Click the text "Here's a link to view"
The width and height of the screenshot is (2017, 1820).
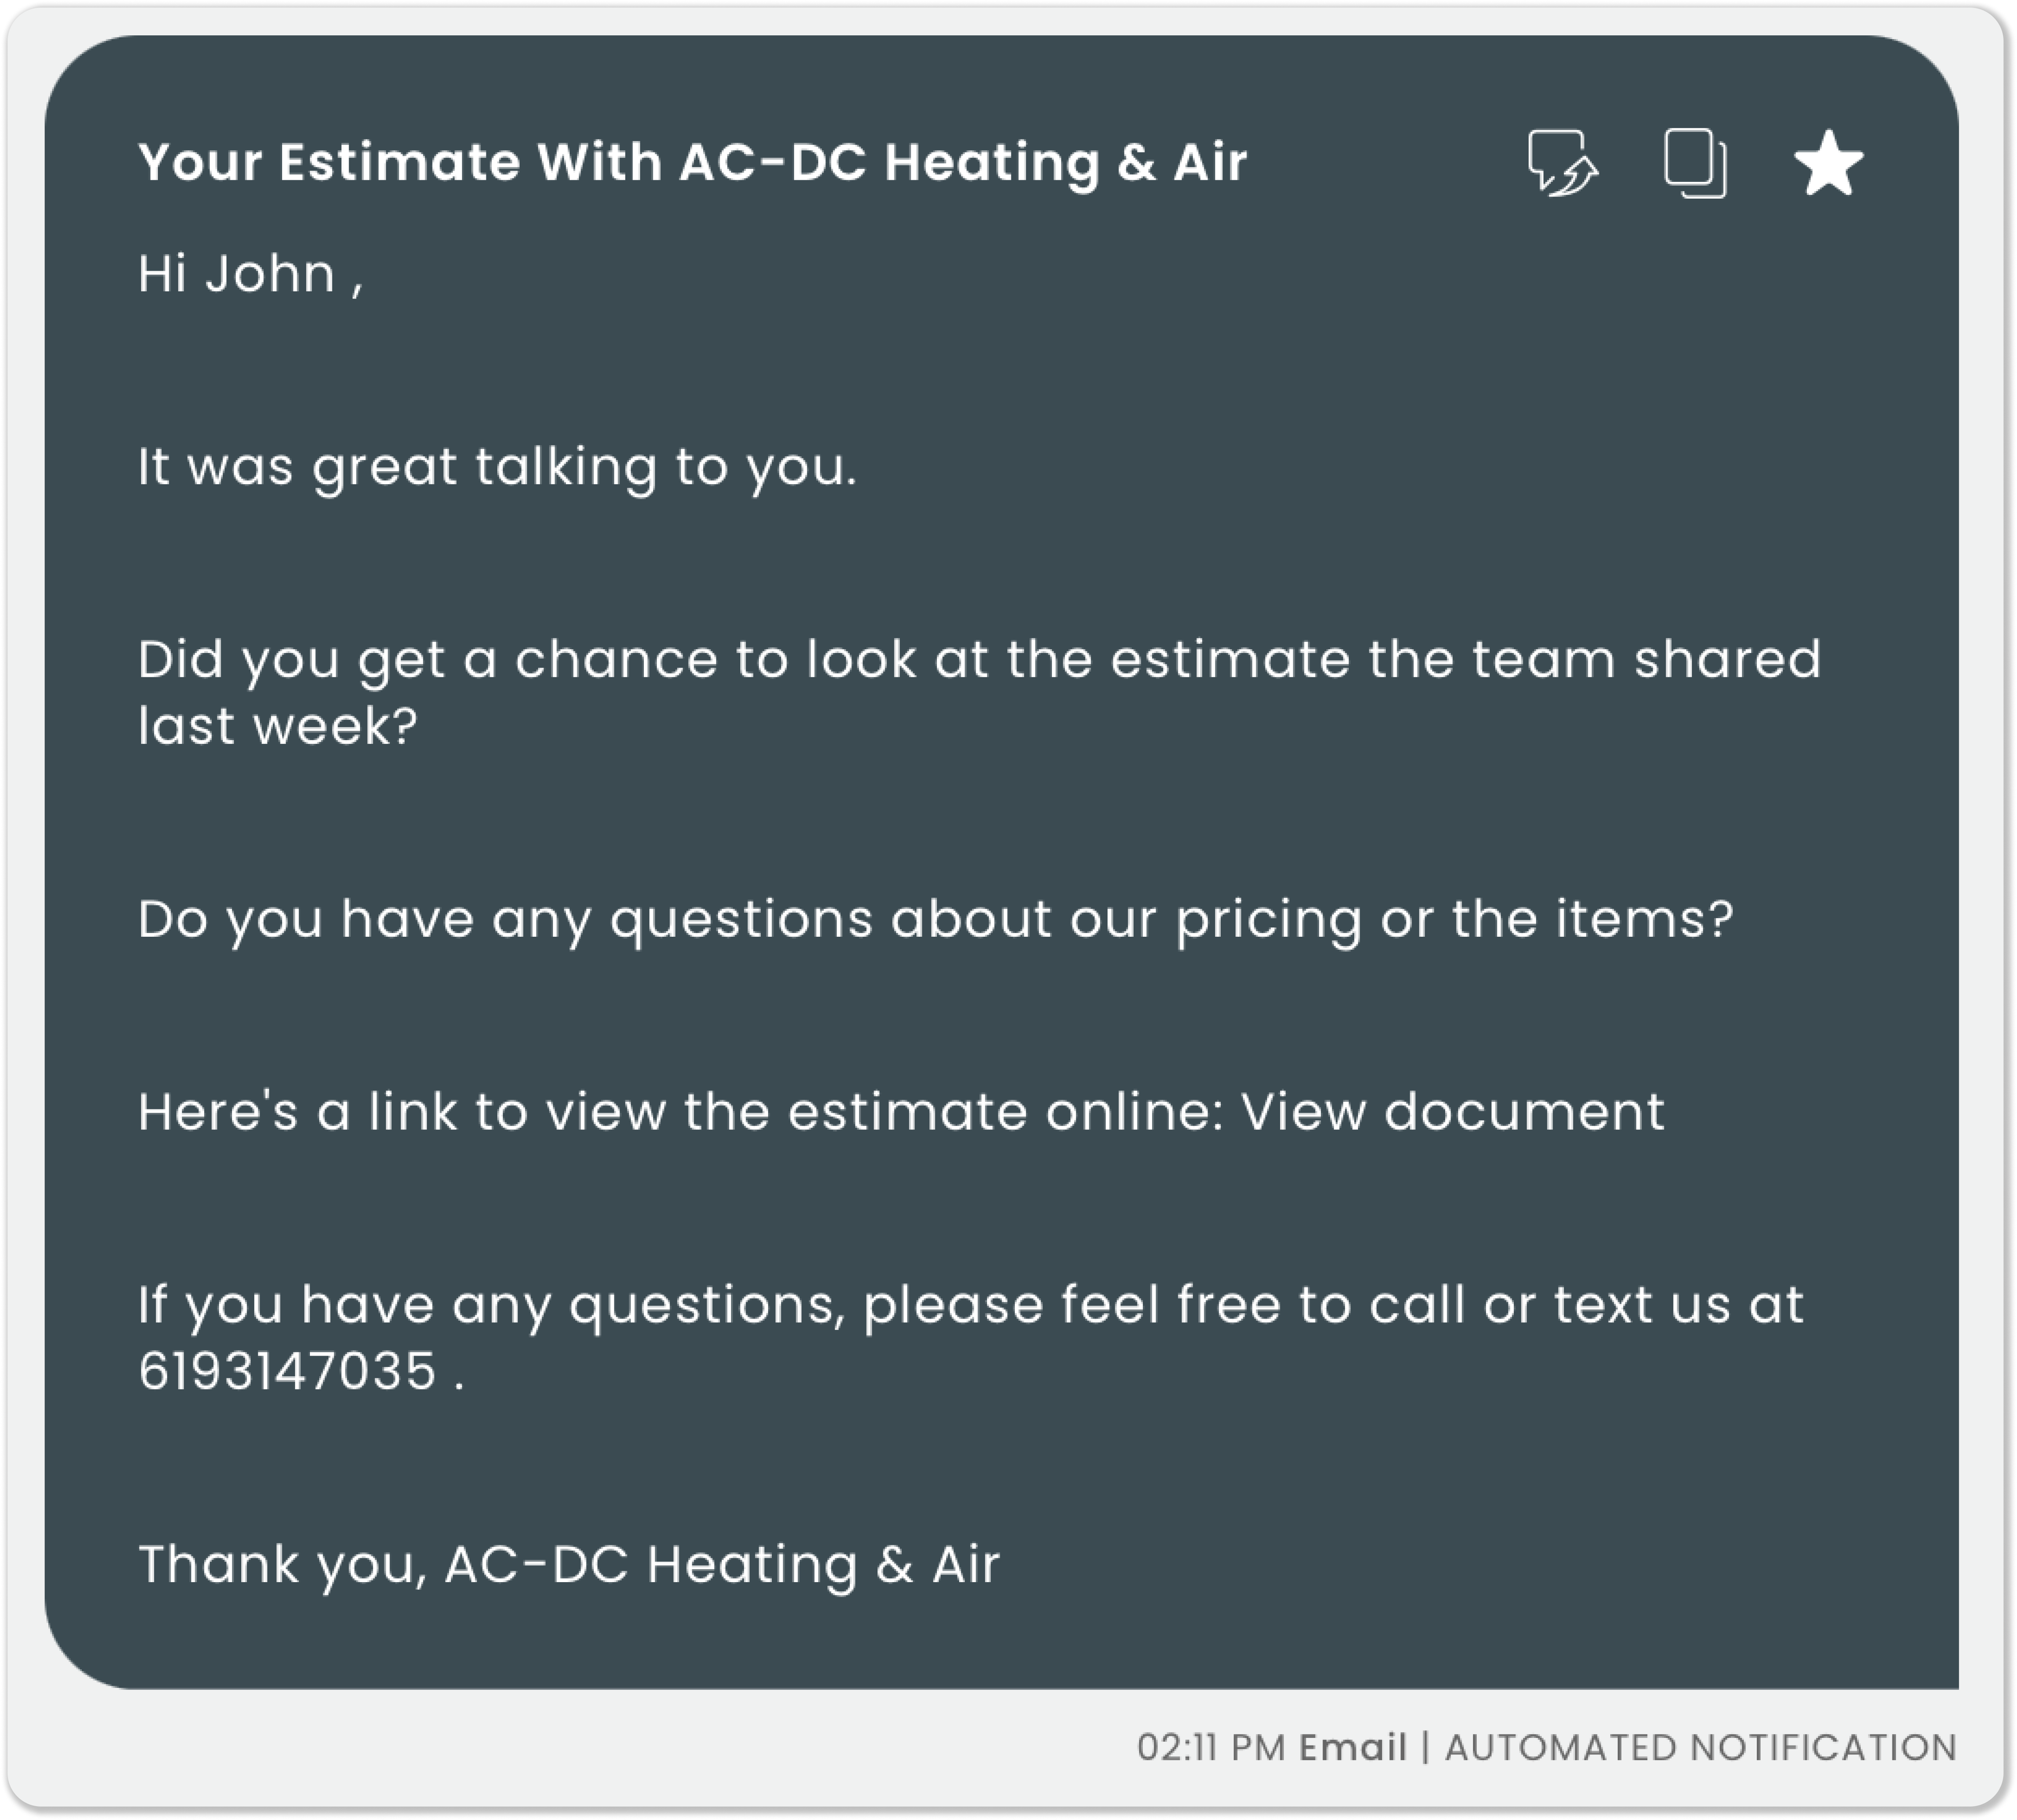click(400, 1111)
